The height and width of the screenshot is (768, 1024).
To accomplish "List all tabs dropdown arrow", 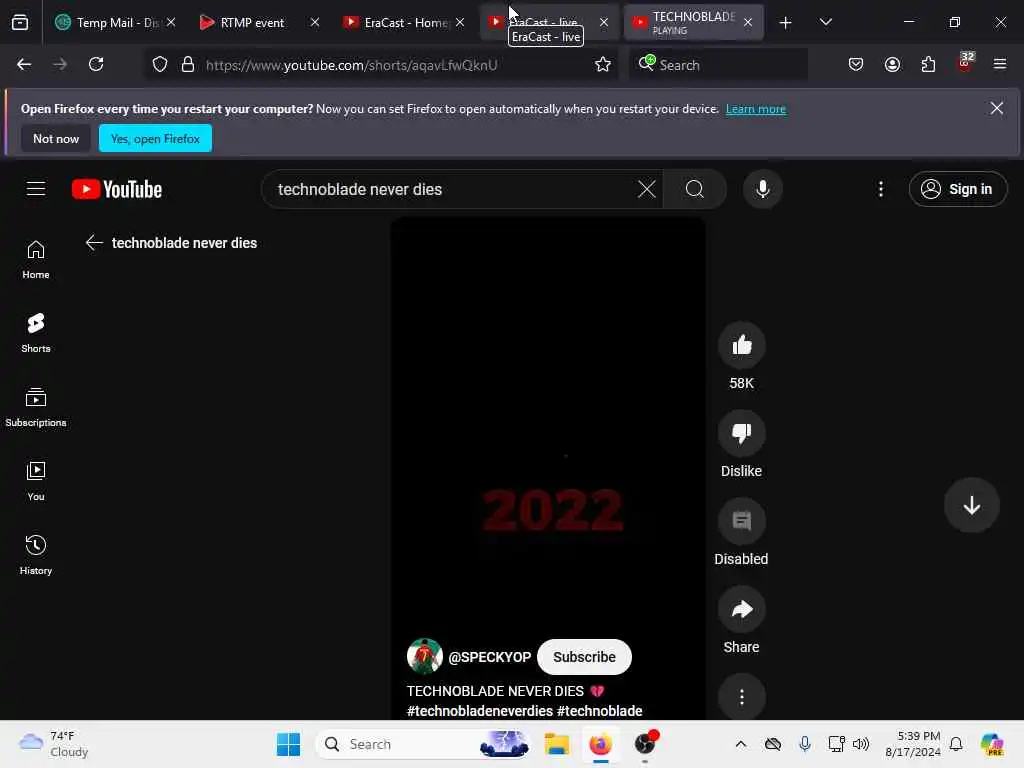I will click(825, 22).
